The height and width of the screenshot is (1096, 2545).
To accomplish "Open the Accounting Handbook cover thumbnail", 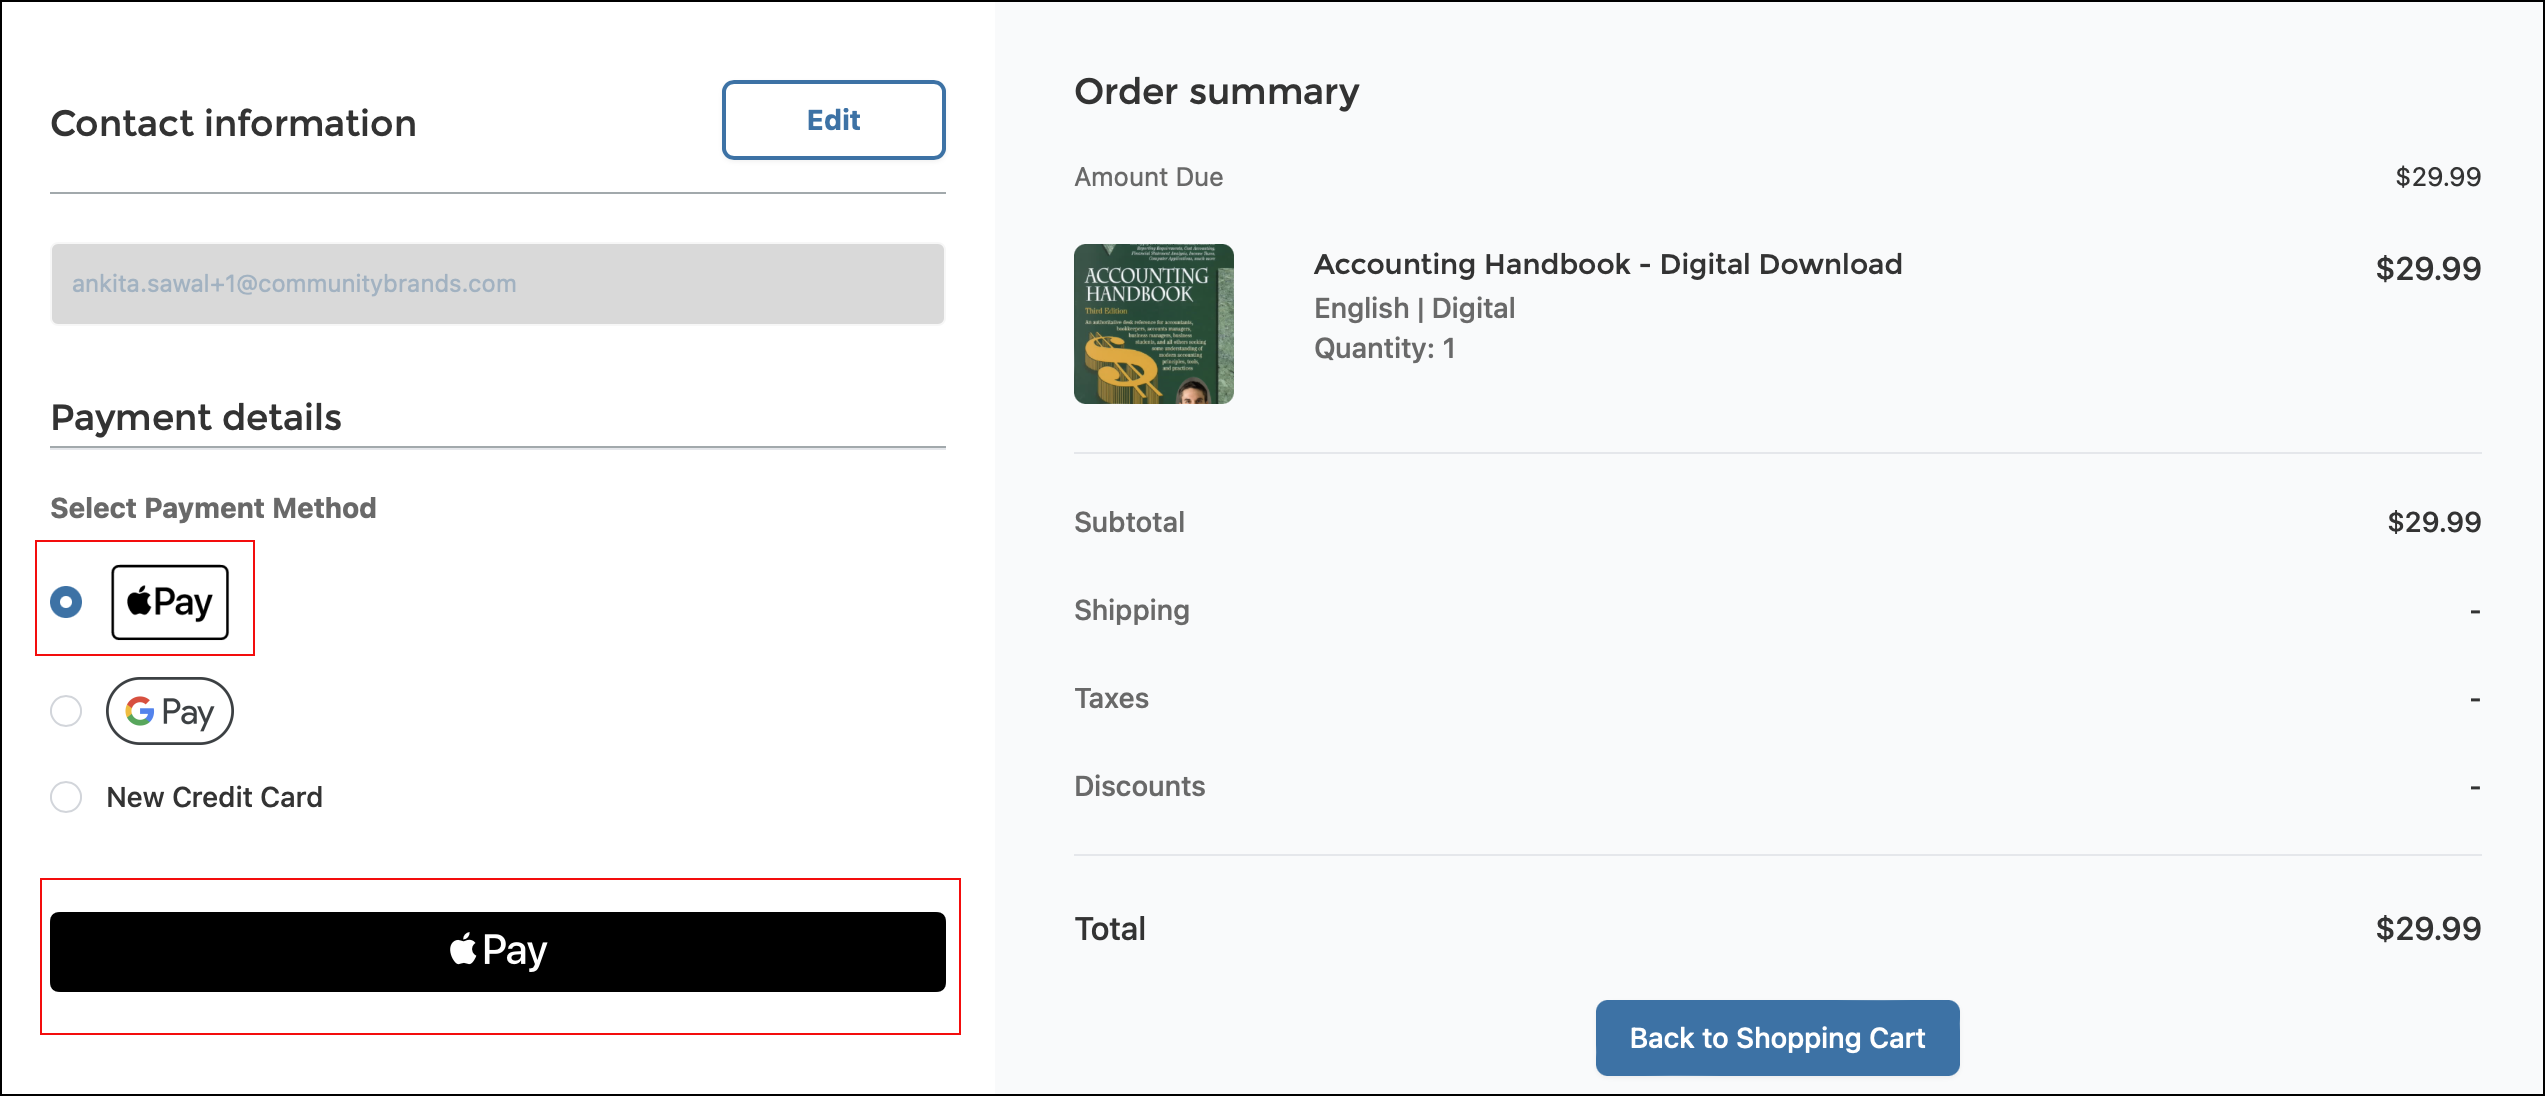I will pos(1153,324).
